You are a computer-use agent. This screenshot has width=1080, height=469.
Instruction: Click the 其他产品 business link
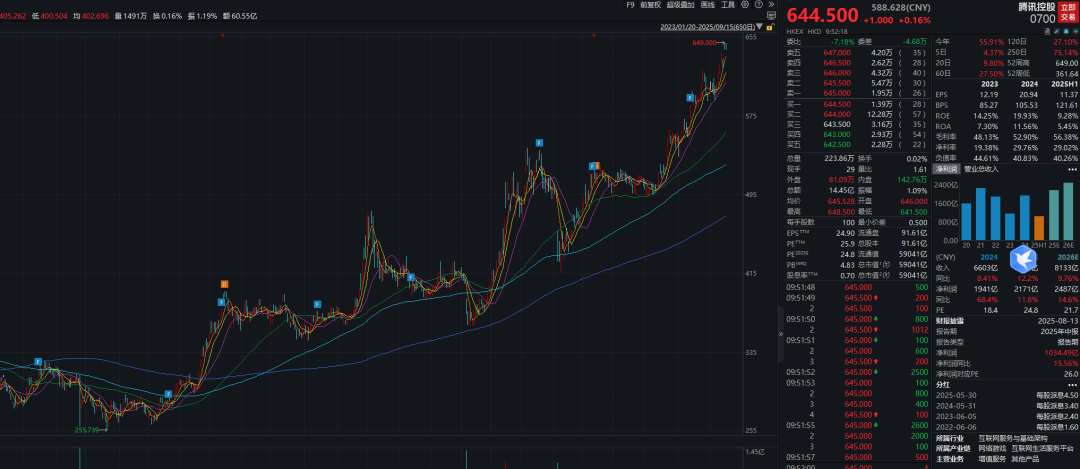(1024, 459)
